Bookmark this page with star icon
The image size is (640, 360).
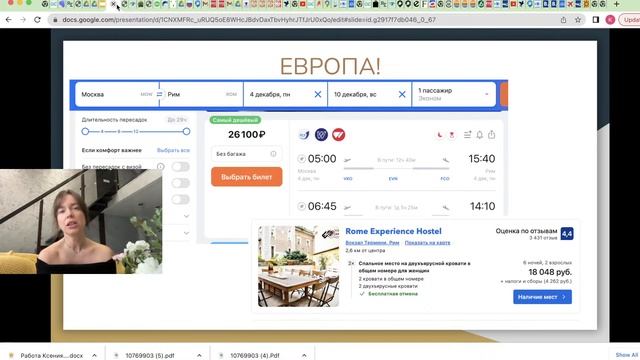coord(578,20)
